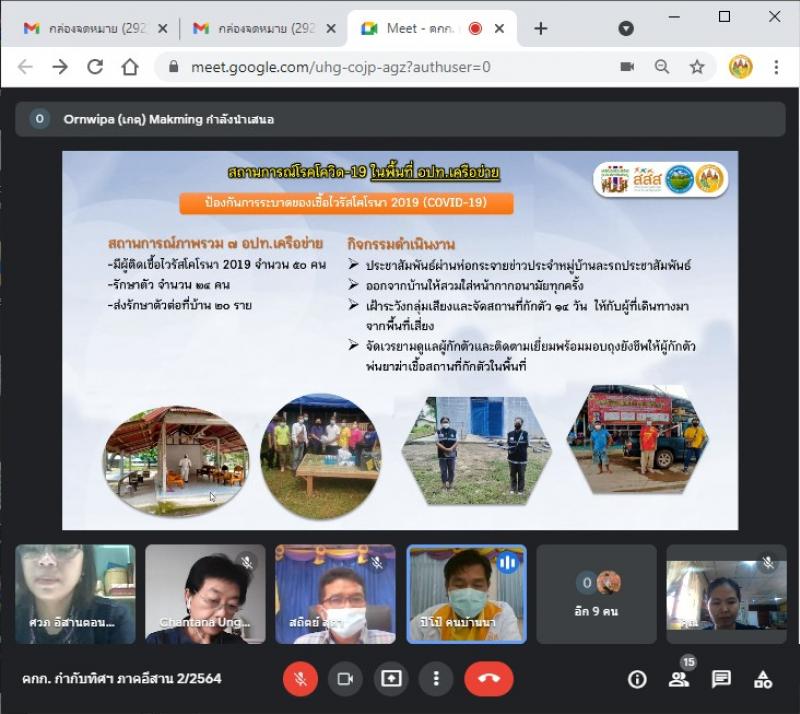
Task: Open the Chrome three-dot menu
Action: 776,67
